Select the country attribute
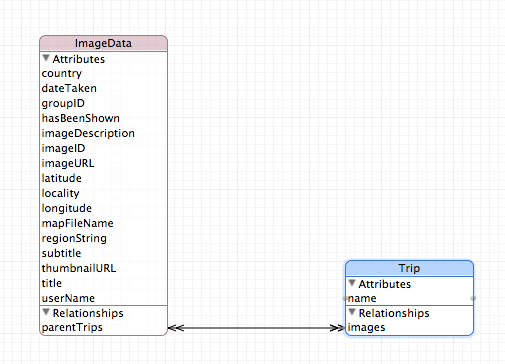This screenshot has width=505, height=364. coord(103,73)
